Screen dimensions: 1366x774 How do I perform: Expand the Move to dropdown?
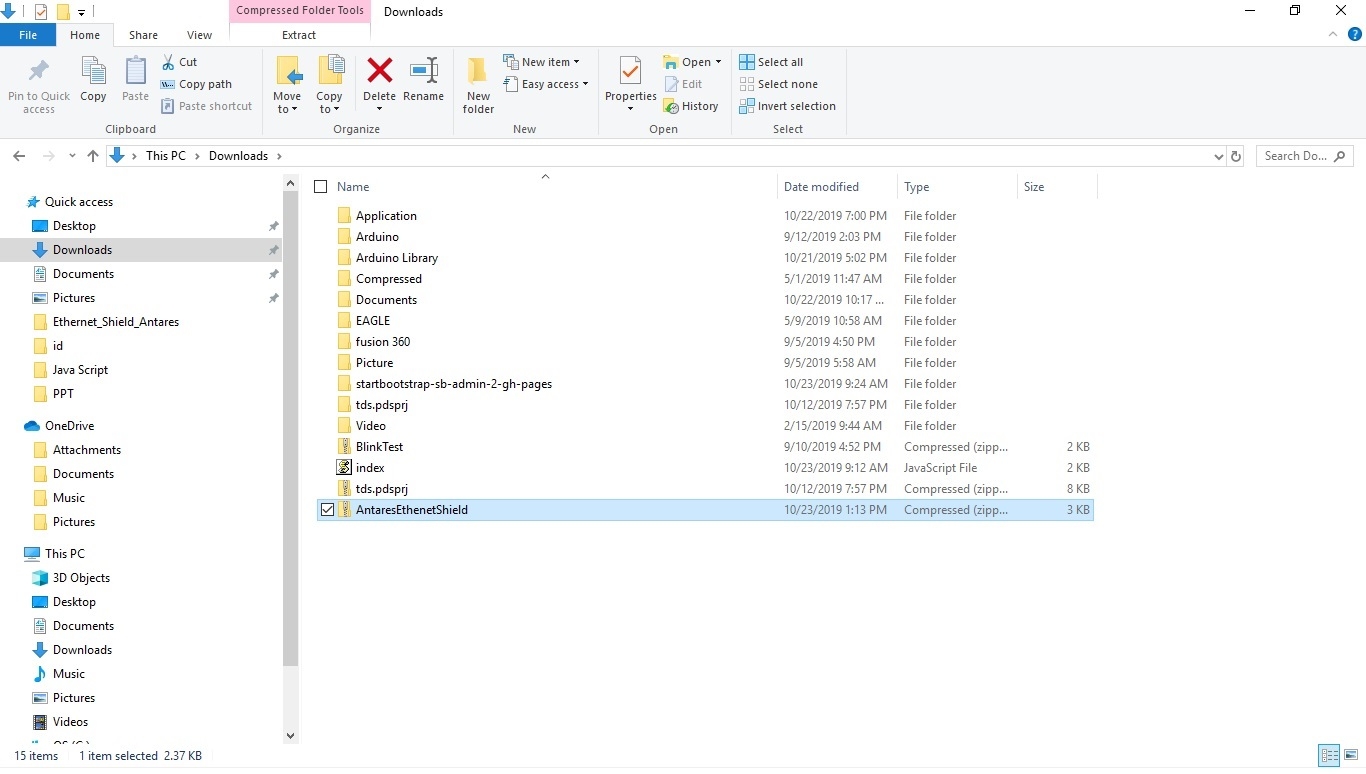(x=287, y=109)
